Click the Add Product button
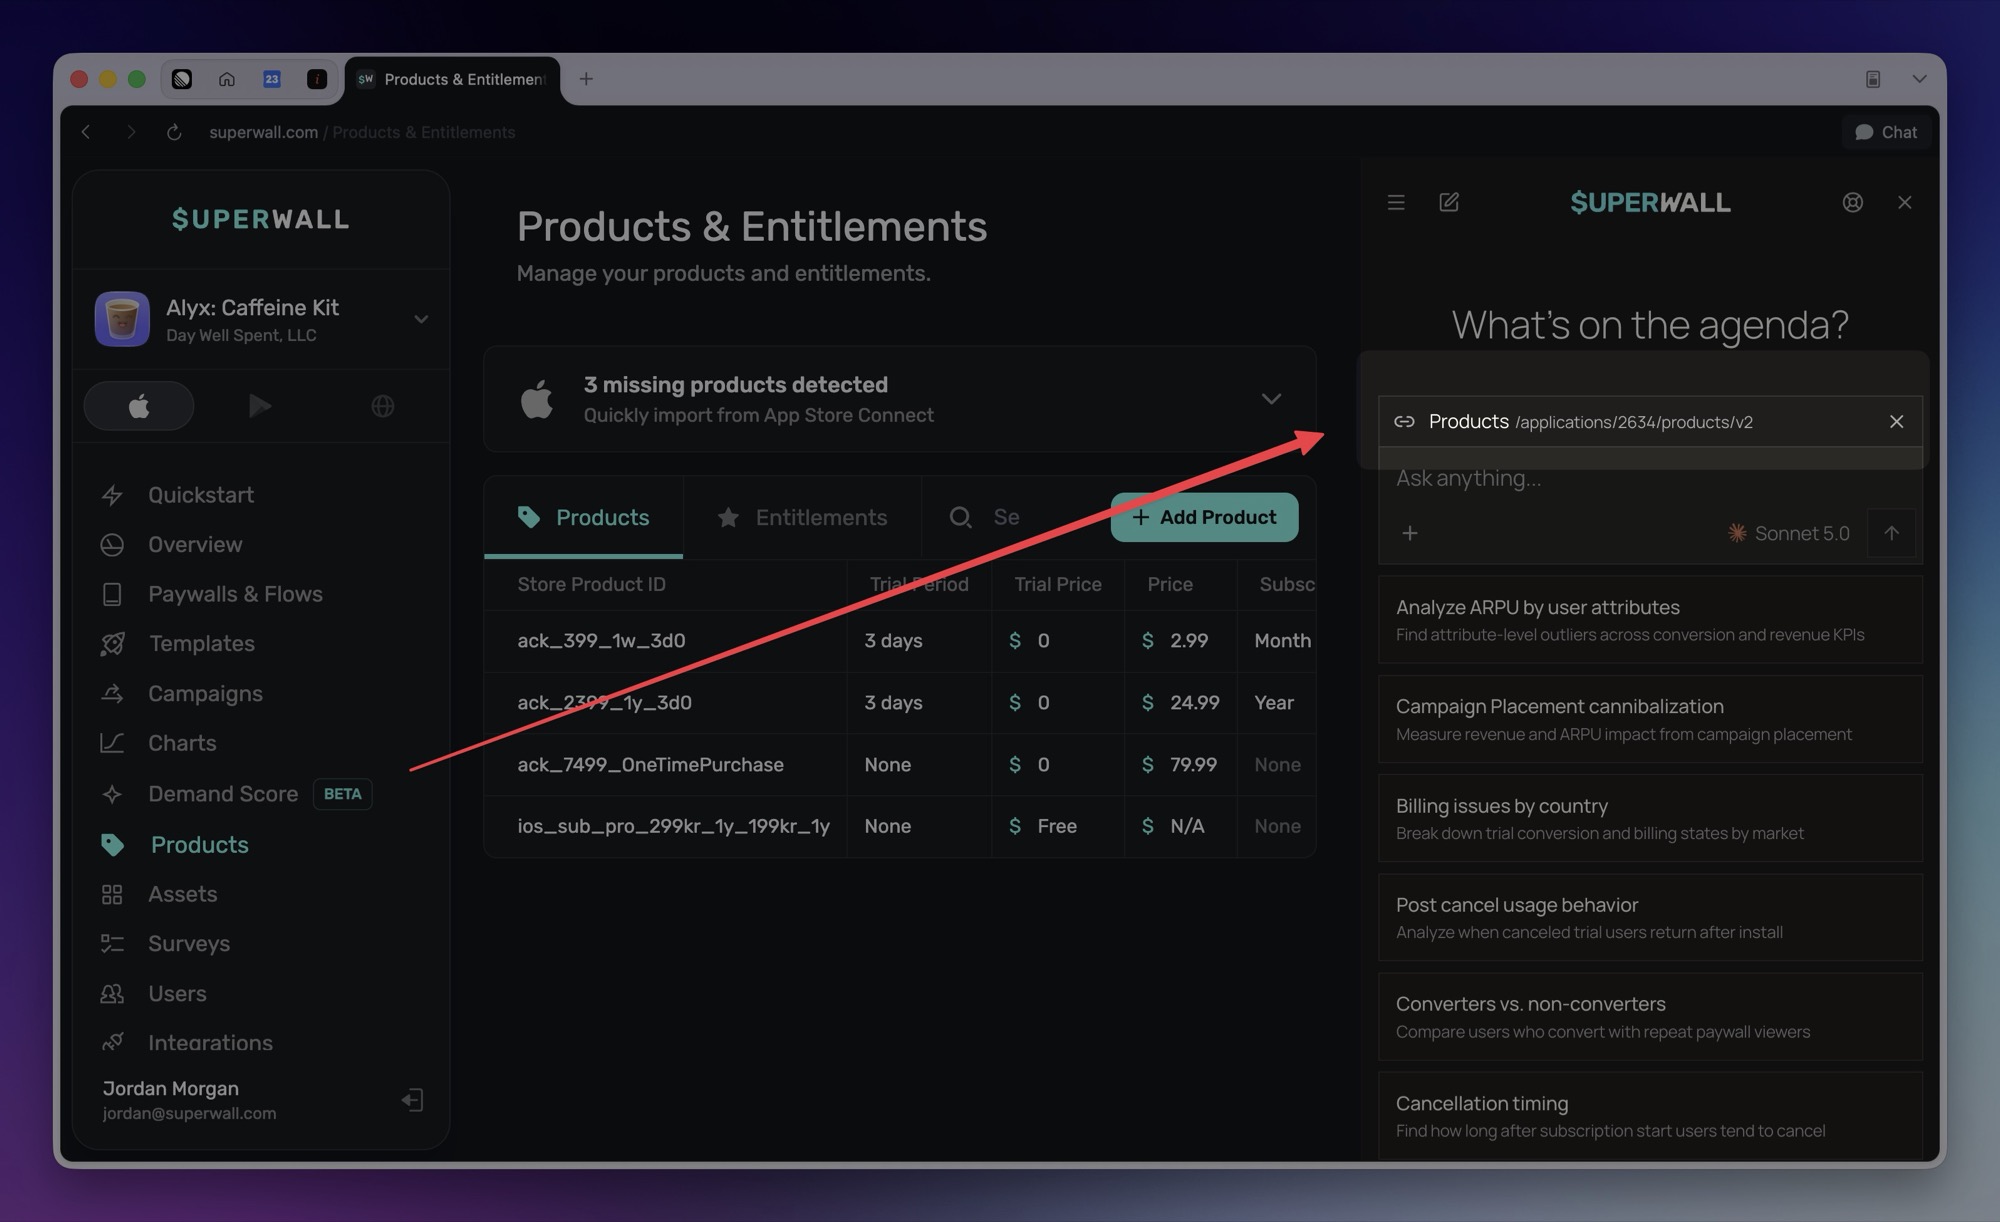Screen dimensions: 2000x1222 point(1204,517)
